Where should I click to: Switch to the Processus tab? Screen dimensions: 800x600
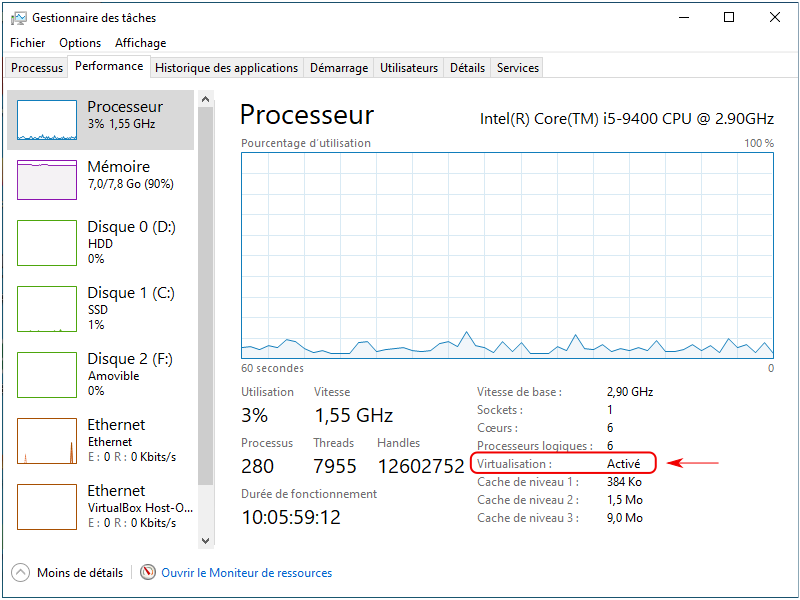[37, 68]
